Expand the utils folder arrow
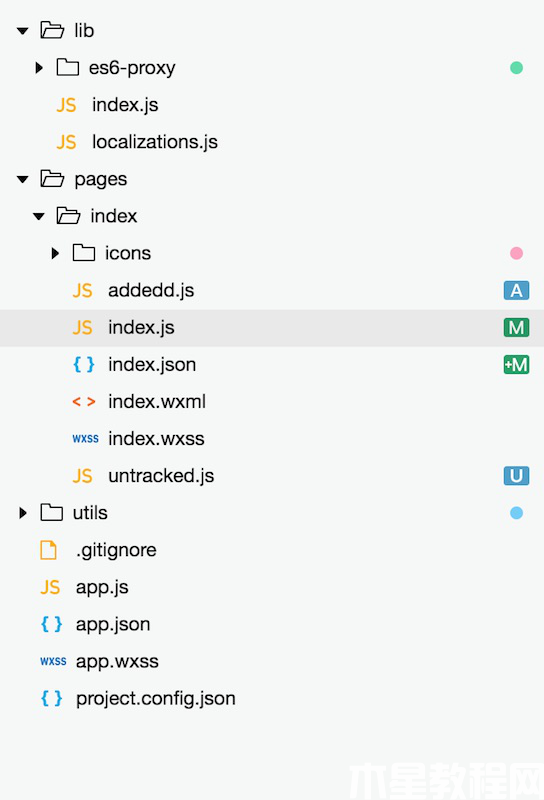544x800 pixels. [22, 513]
